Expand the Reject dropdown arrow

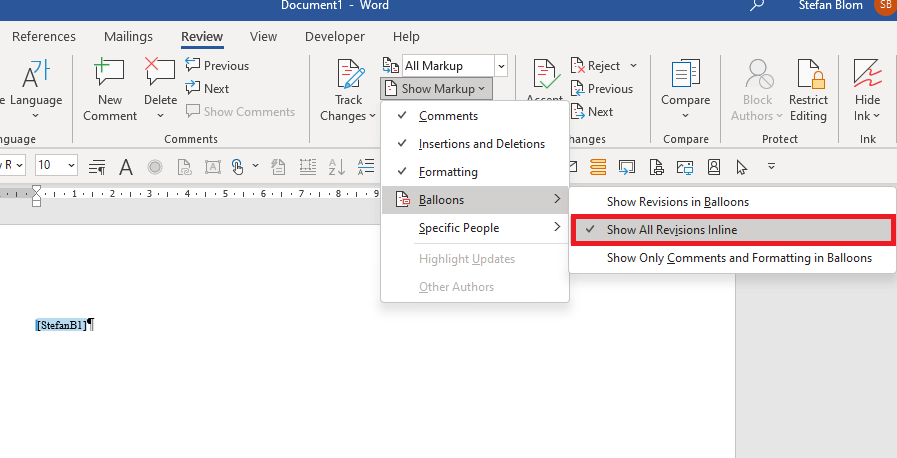(x=634, y=65)
